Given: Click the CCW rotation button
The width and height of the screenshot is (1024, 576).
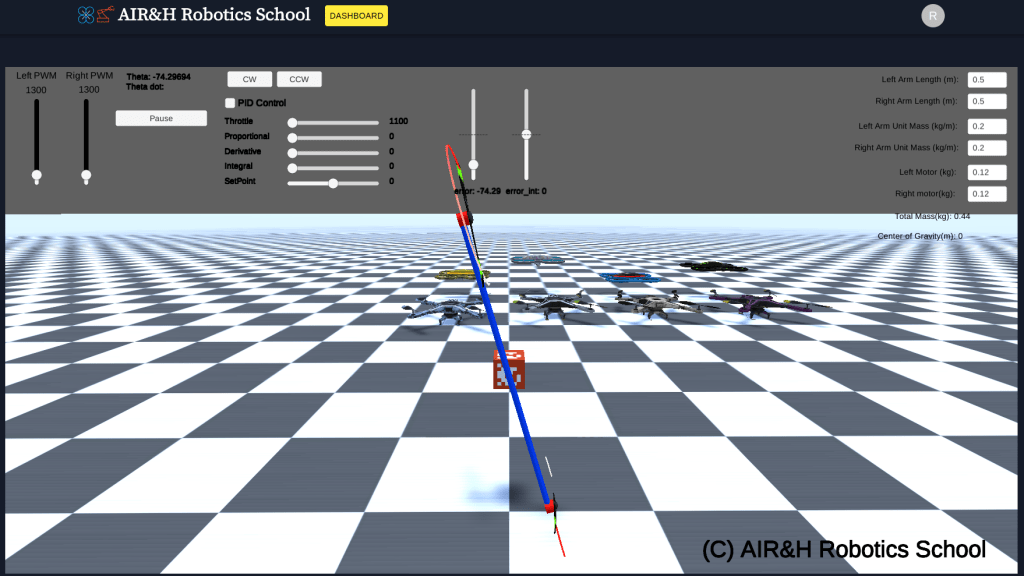Looking at the screenshot, I should click(x=298, y=79).
